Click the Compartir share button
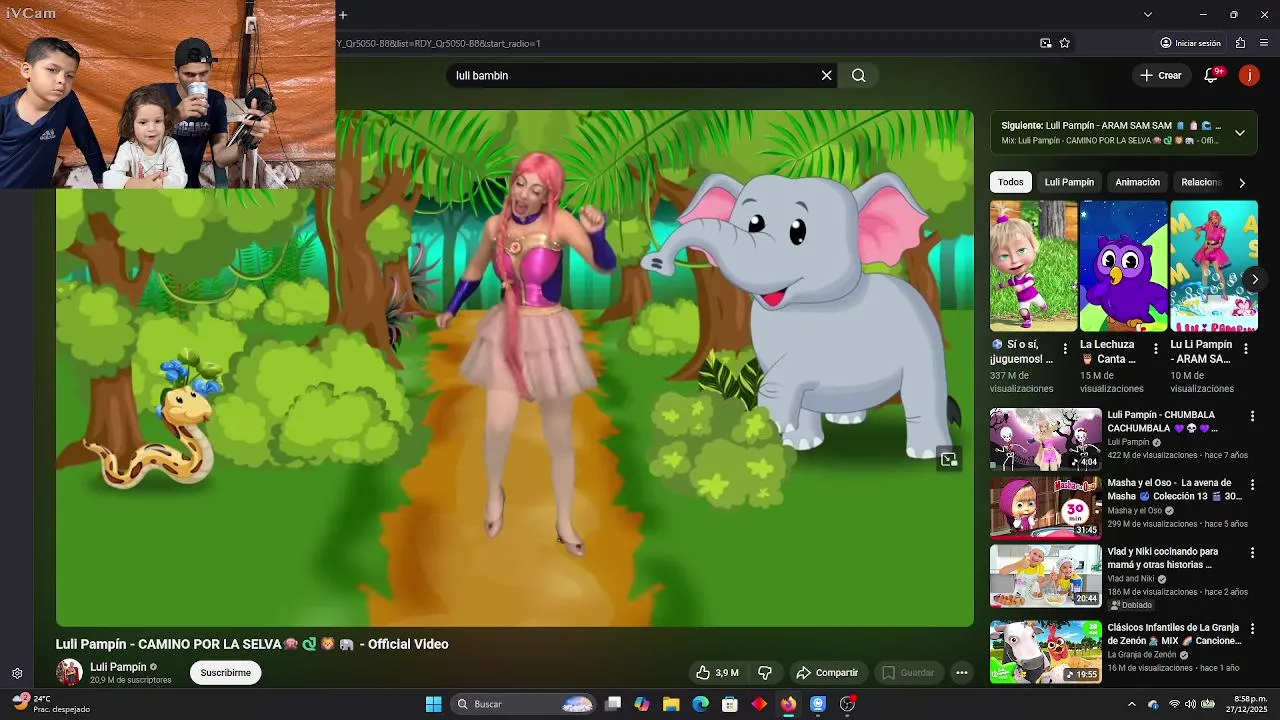The image size is (1280, 720). point(827,673)
